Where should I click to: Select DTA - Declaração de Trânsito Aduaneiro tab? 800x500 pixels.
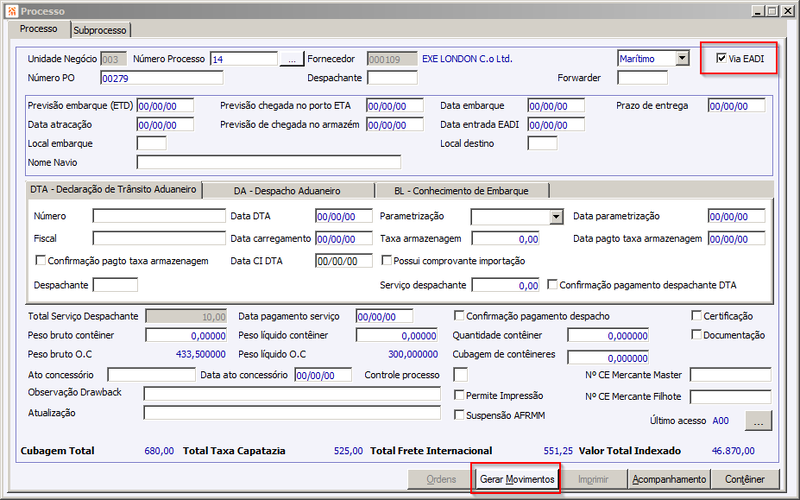click(x=113, y=189)
